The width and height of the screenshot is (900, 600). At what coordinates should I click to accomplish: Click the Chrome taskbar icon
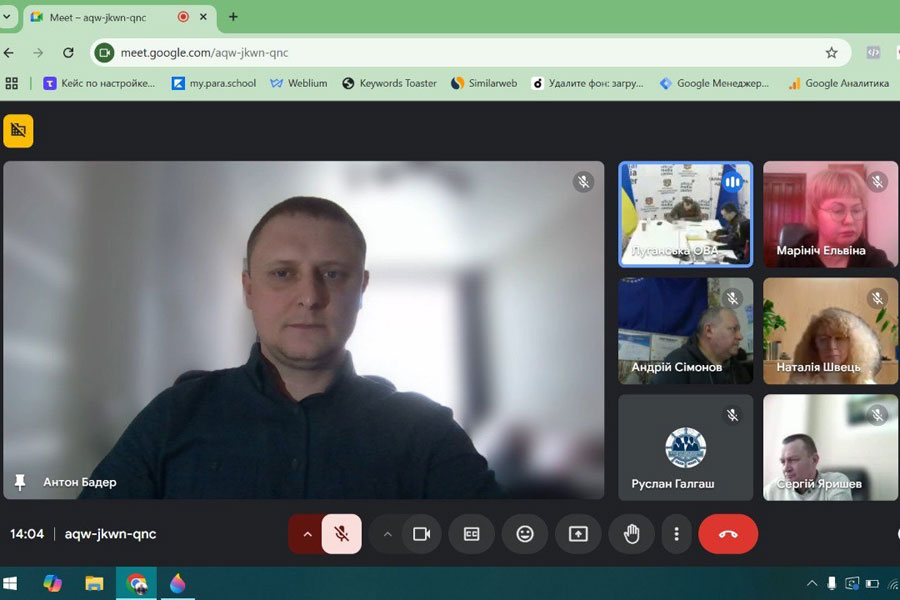click(136, 584)
